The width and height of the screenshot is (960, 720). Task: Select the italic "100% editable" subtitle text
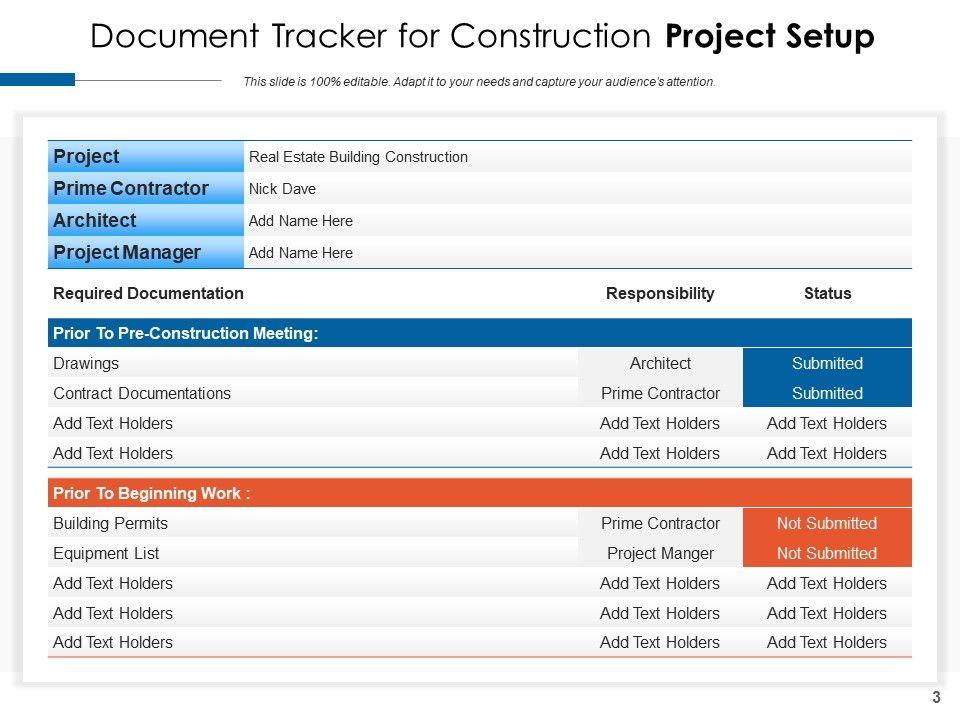coord(479,82)
